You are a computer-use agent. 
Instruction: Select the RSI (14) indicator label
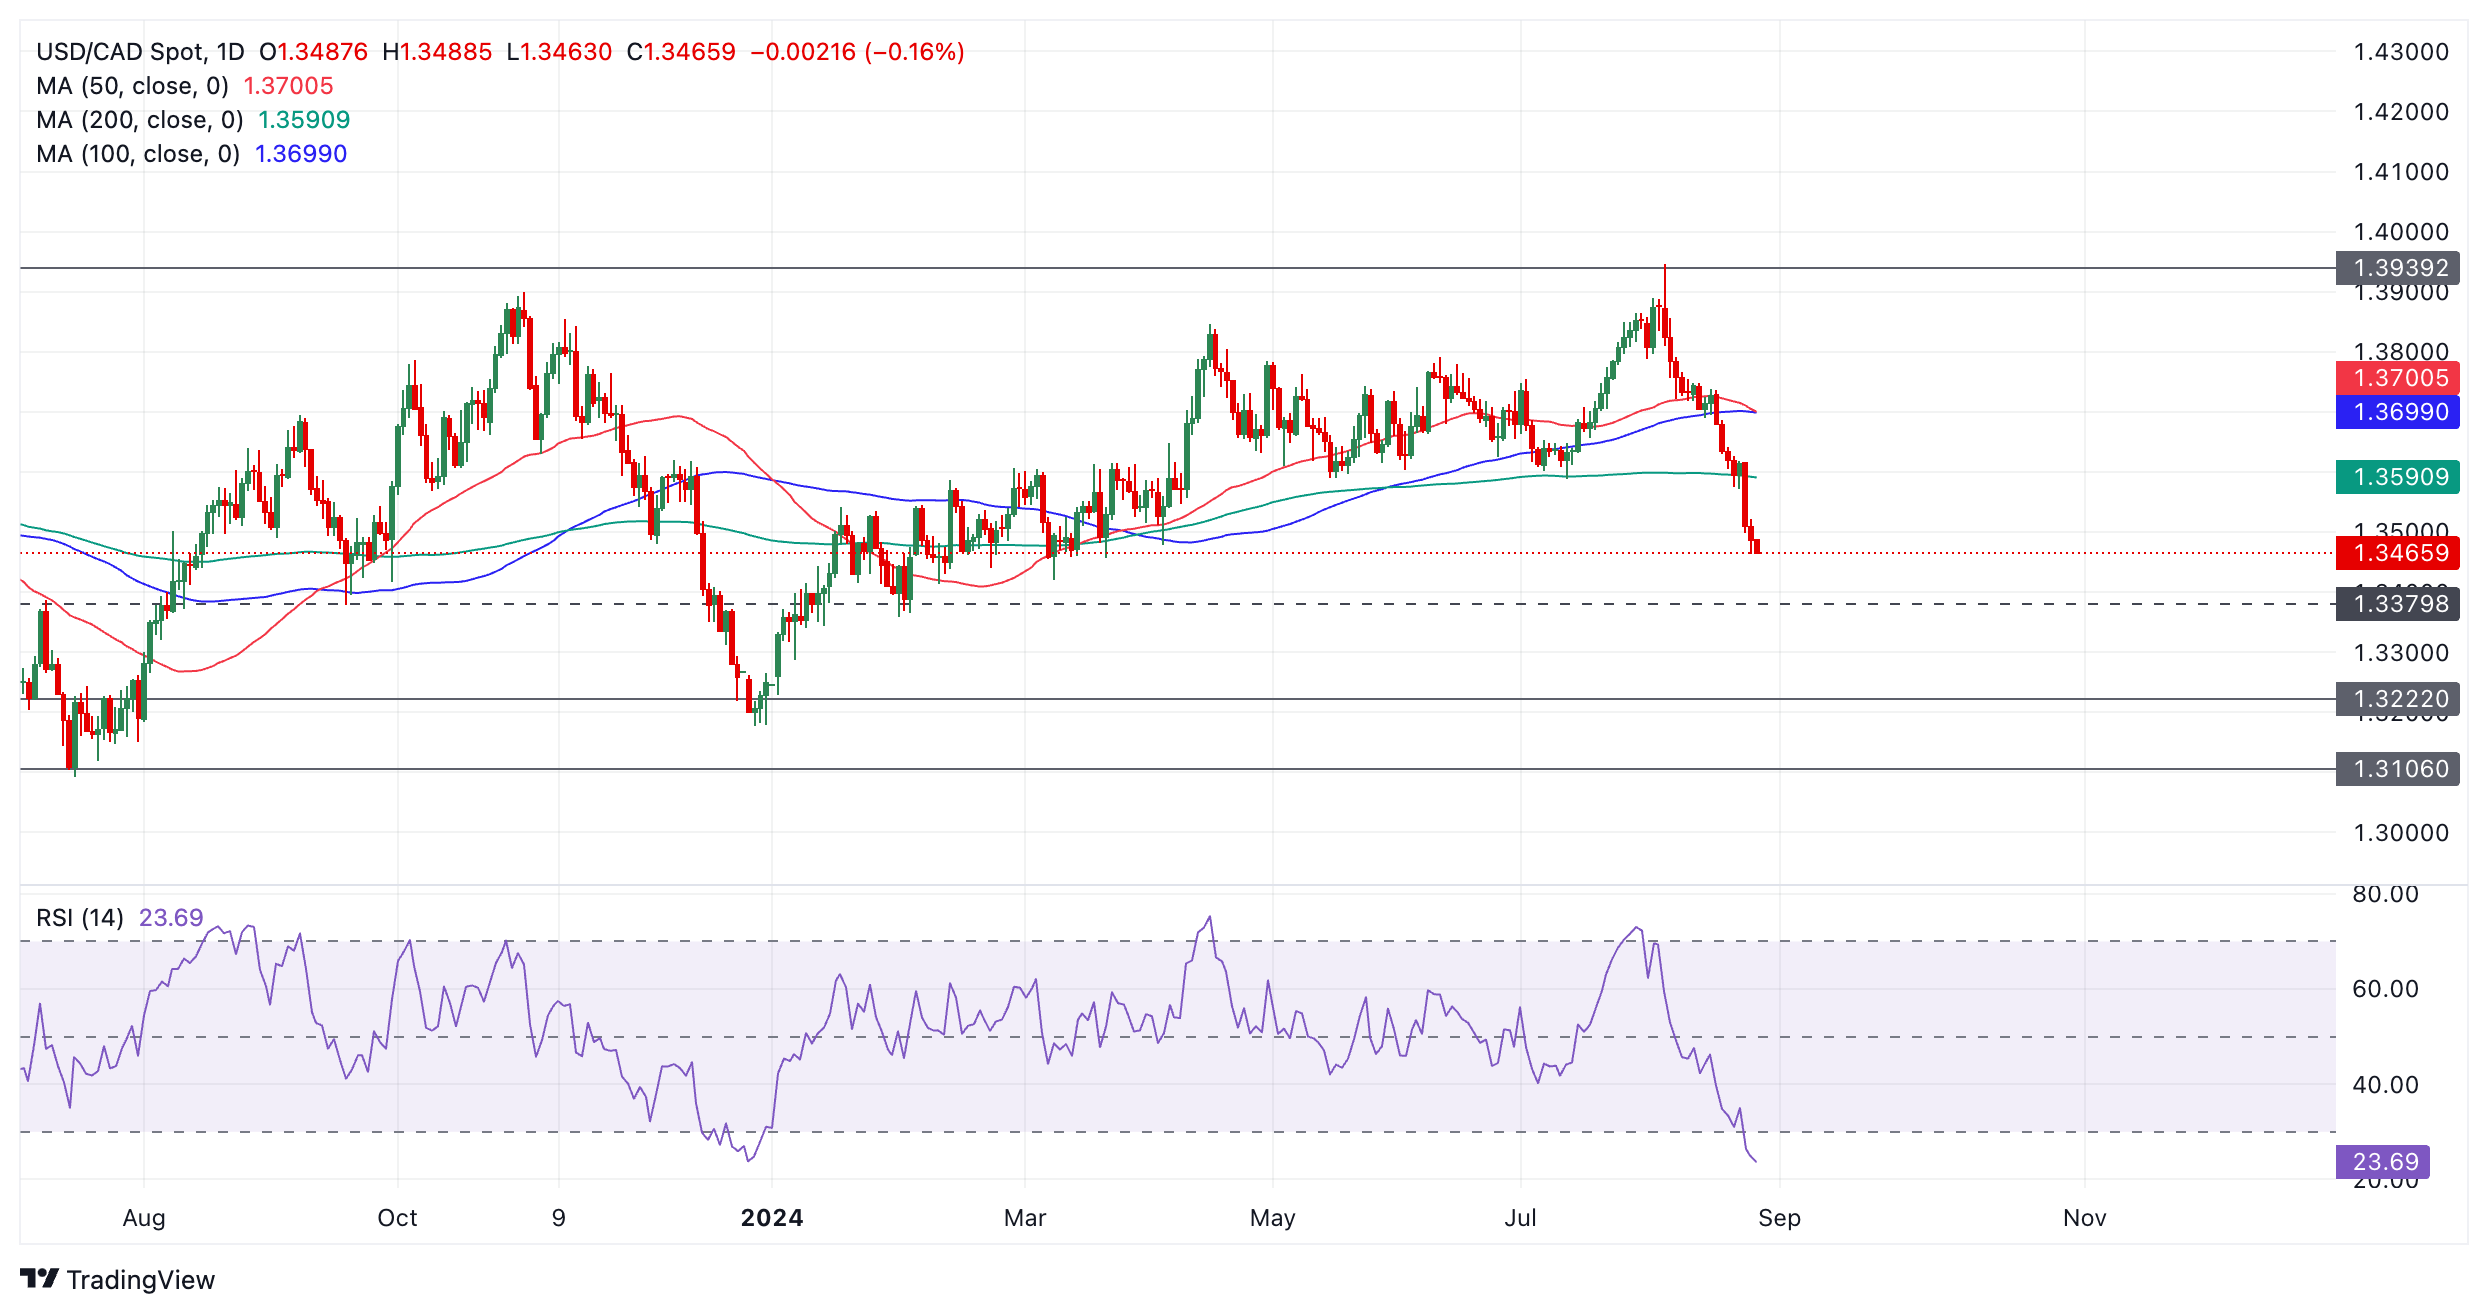pyautogui.click(x=80, y=918)
